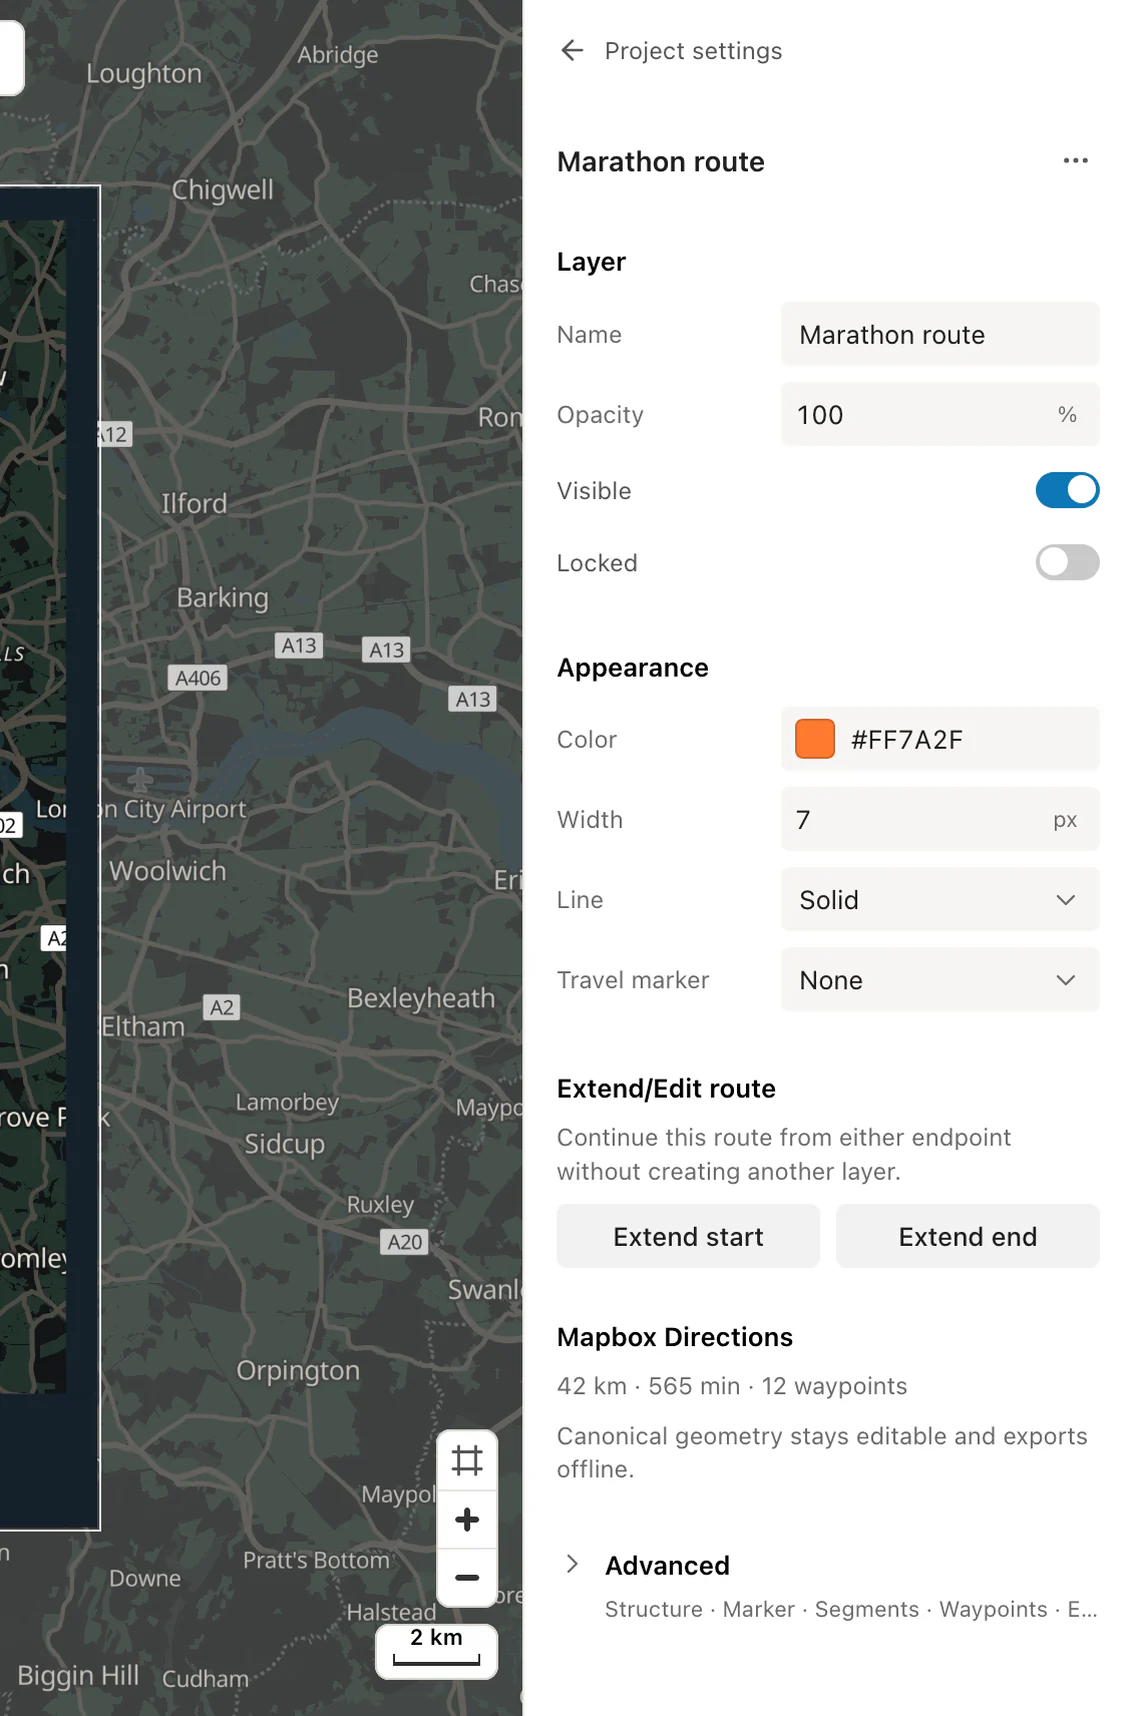This screenshot has width=1130, height=1716.
Task: Zoom out the map with minus button
Action: pyautogui.click(x=467, y=1578)
